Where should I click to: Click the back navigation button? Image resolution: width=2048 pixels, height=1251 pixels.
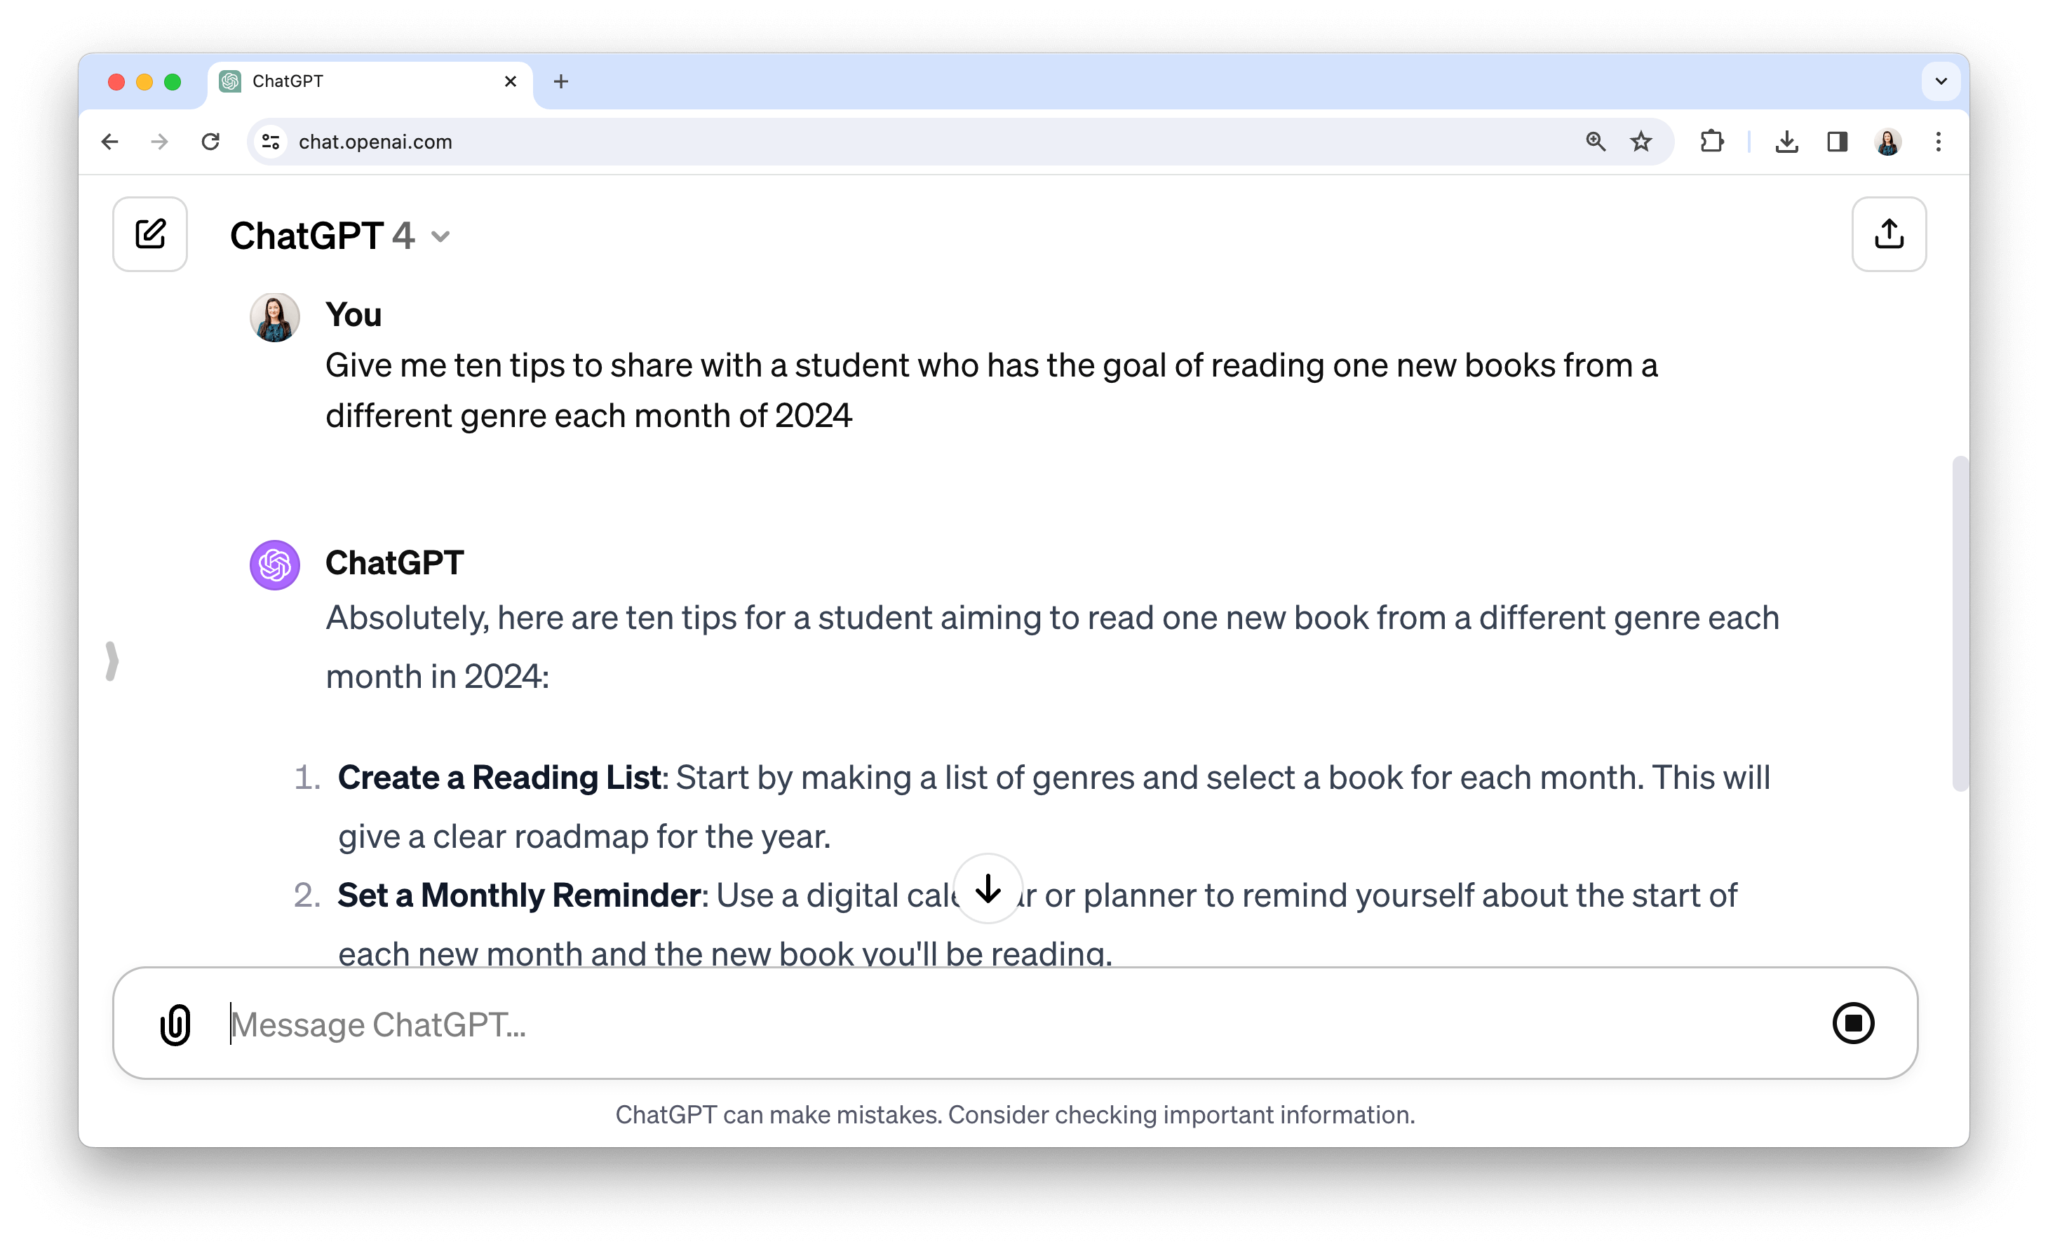[109, 141]
